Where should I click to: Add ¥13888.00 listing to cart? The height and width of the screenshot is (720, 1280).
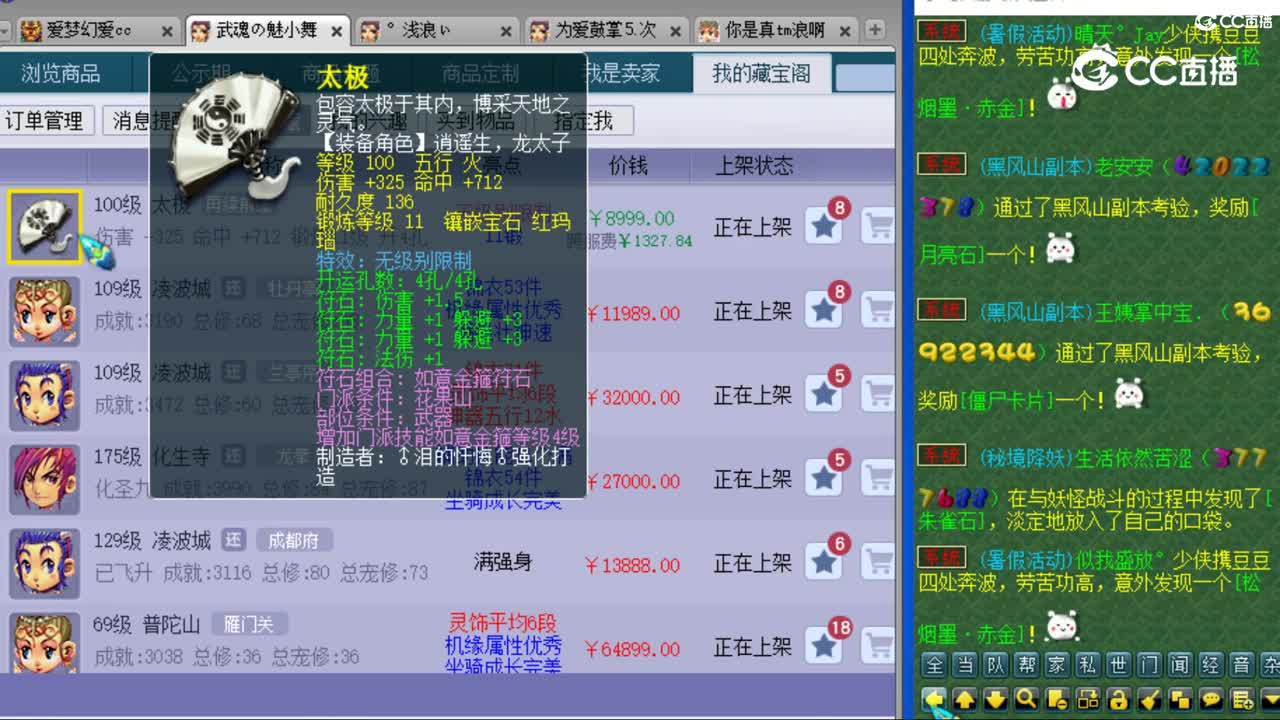point(877,562)
